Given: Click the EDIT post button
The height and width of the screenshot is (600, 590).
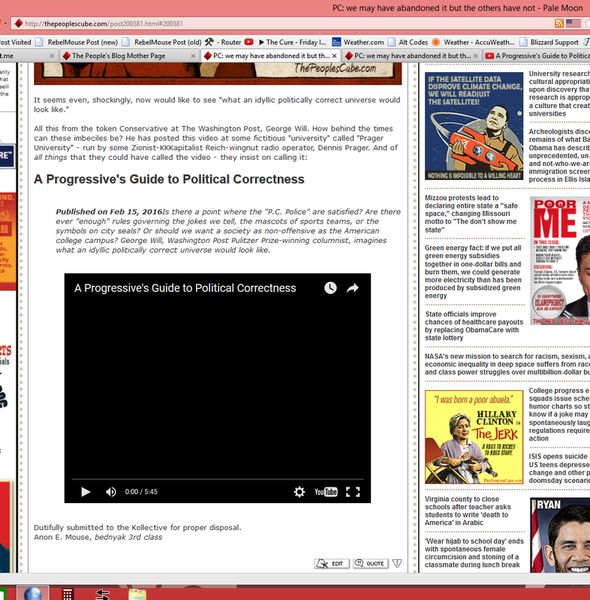Looking at the screenshot, I should coord(332,564).
